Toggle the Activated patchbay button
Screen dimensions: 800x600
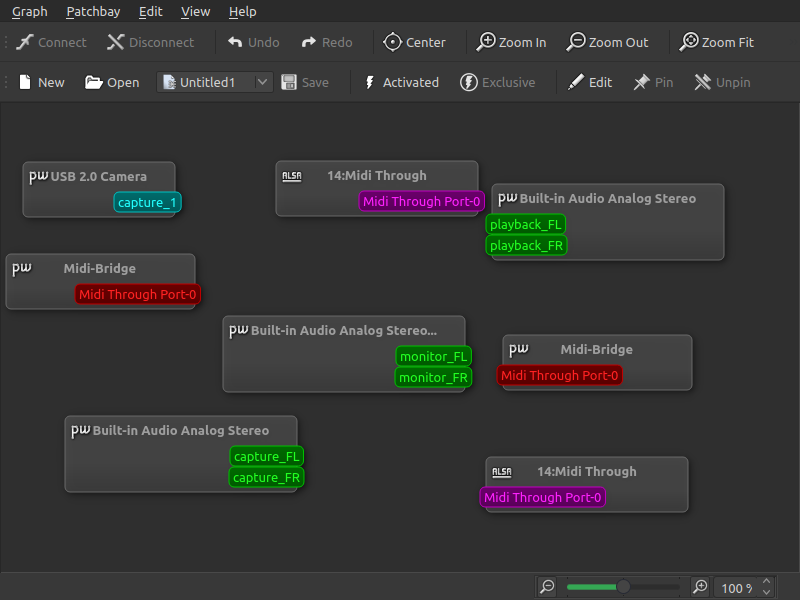(x=400, y=82)
